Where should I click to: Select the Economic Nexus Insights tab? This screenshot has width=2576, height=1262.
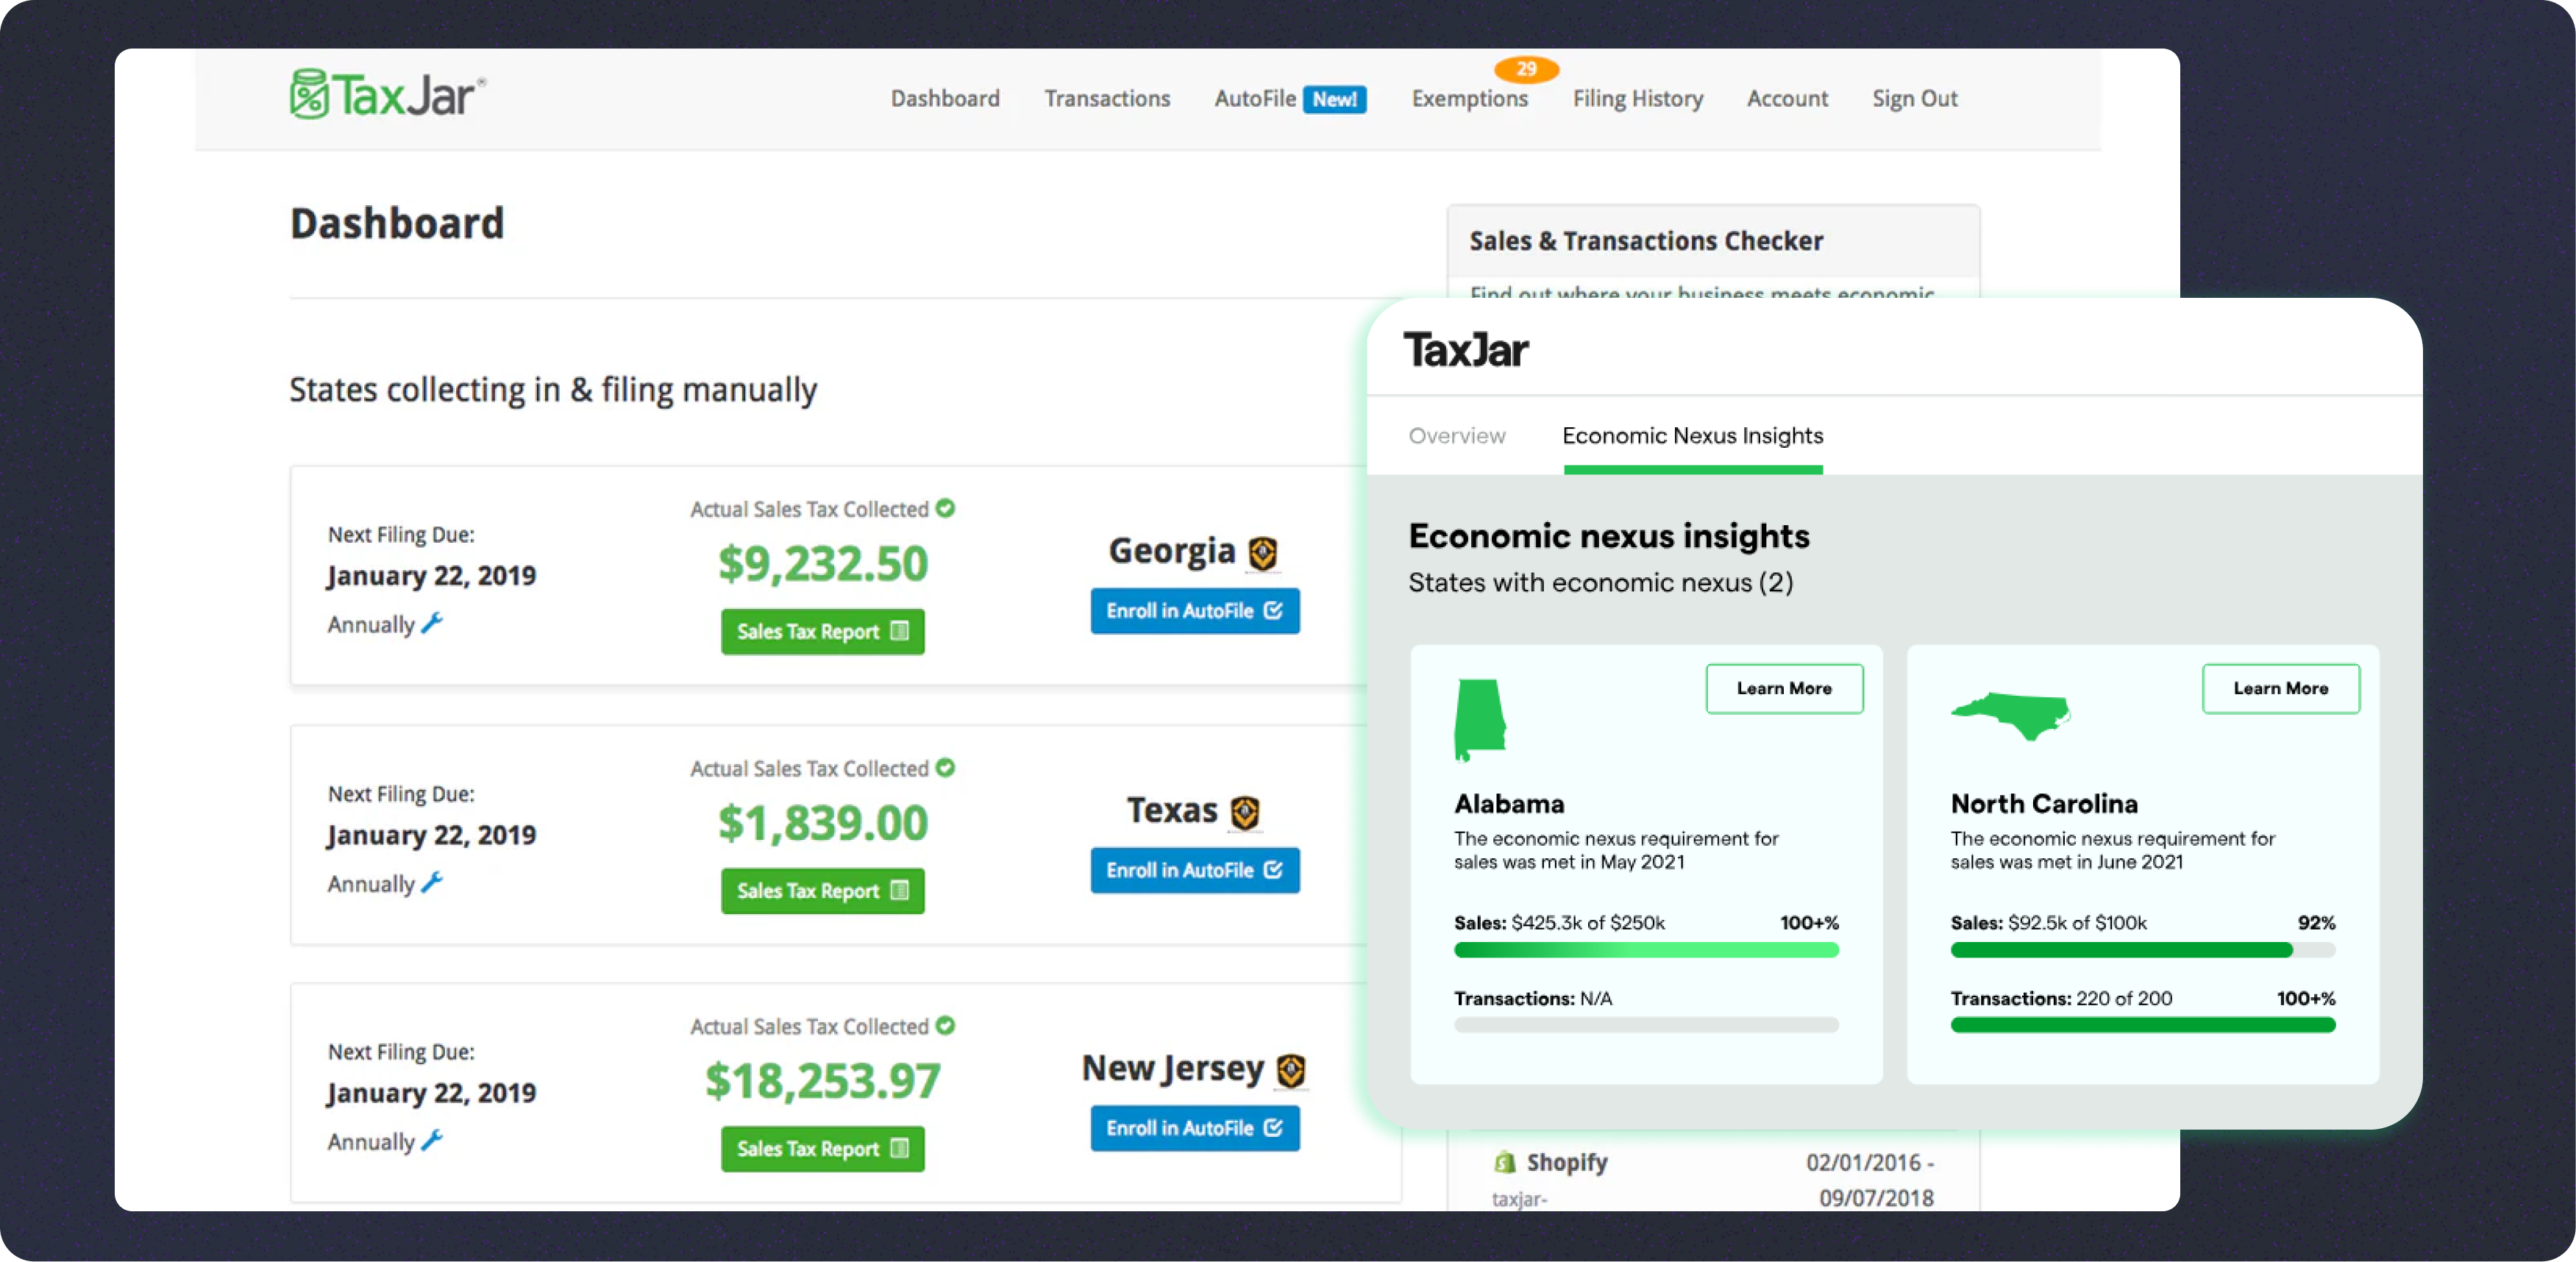coord(1692,436)
